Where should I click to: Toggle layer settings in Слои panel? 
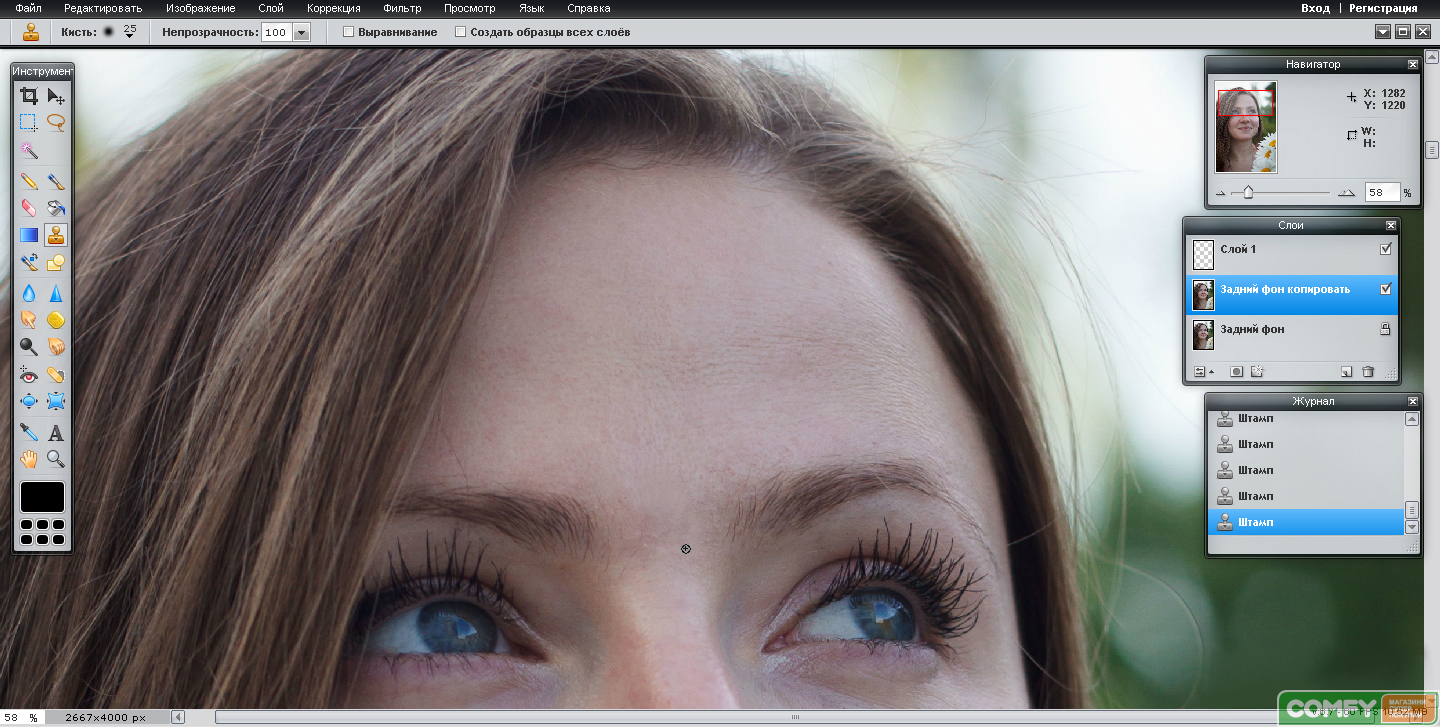(x=1203, y=371)
